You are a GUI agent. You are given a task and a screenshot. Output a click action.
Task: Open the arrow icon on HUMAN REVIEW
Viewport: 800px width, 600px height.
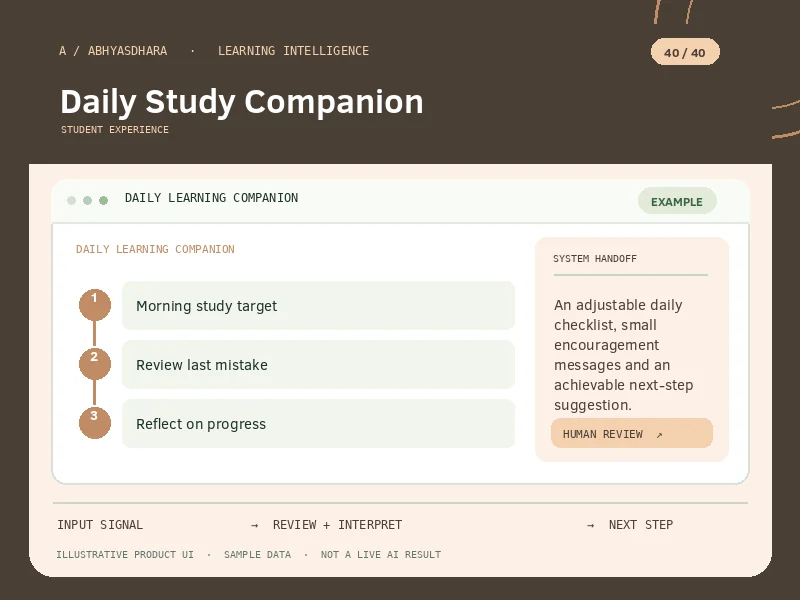click(659, 435)
